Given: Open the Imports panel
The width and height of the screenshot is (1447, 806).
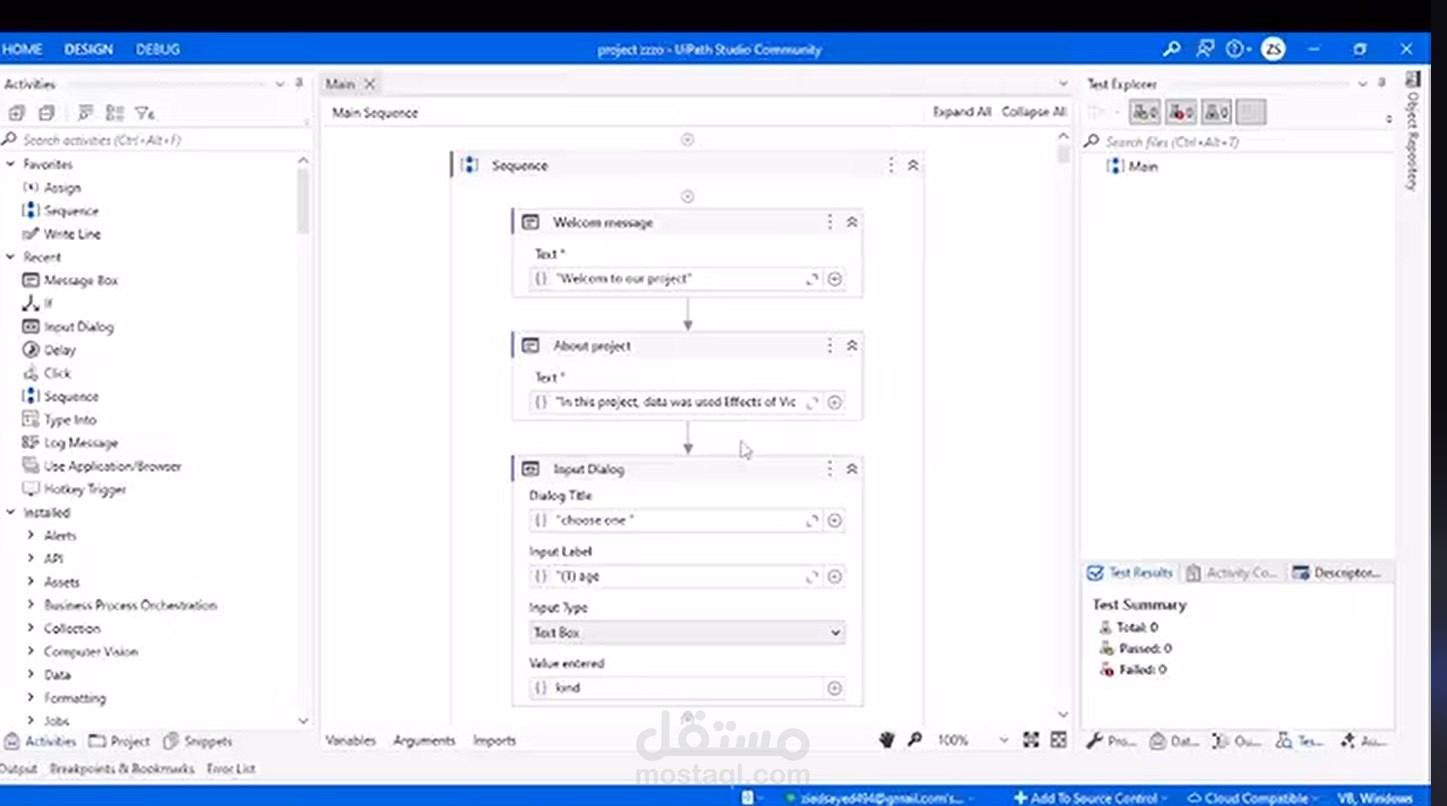Looking at the screenshot, I should point(495,740).
